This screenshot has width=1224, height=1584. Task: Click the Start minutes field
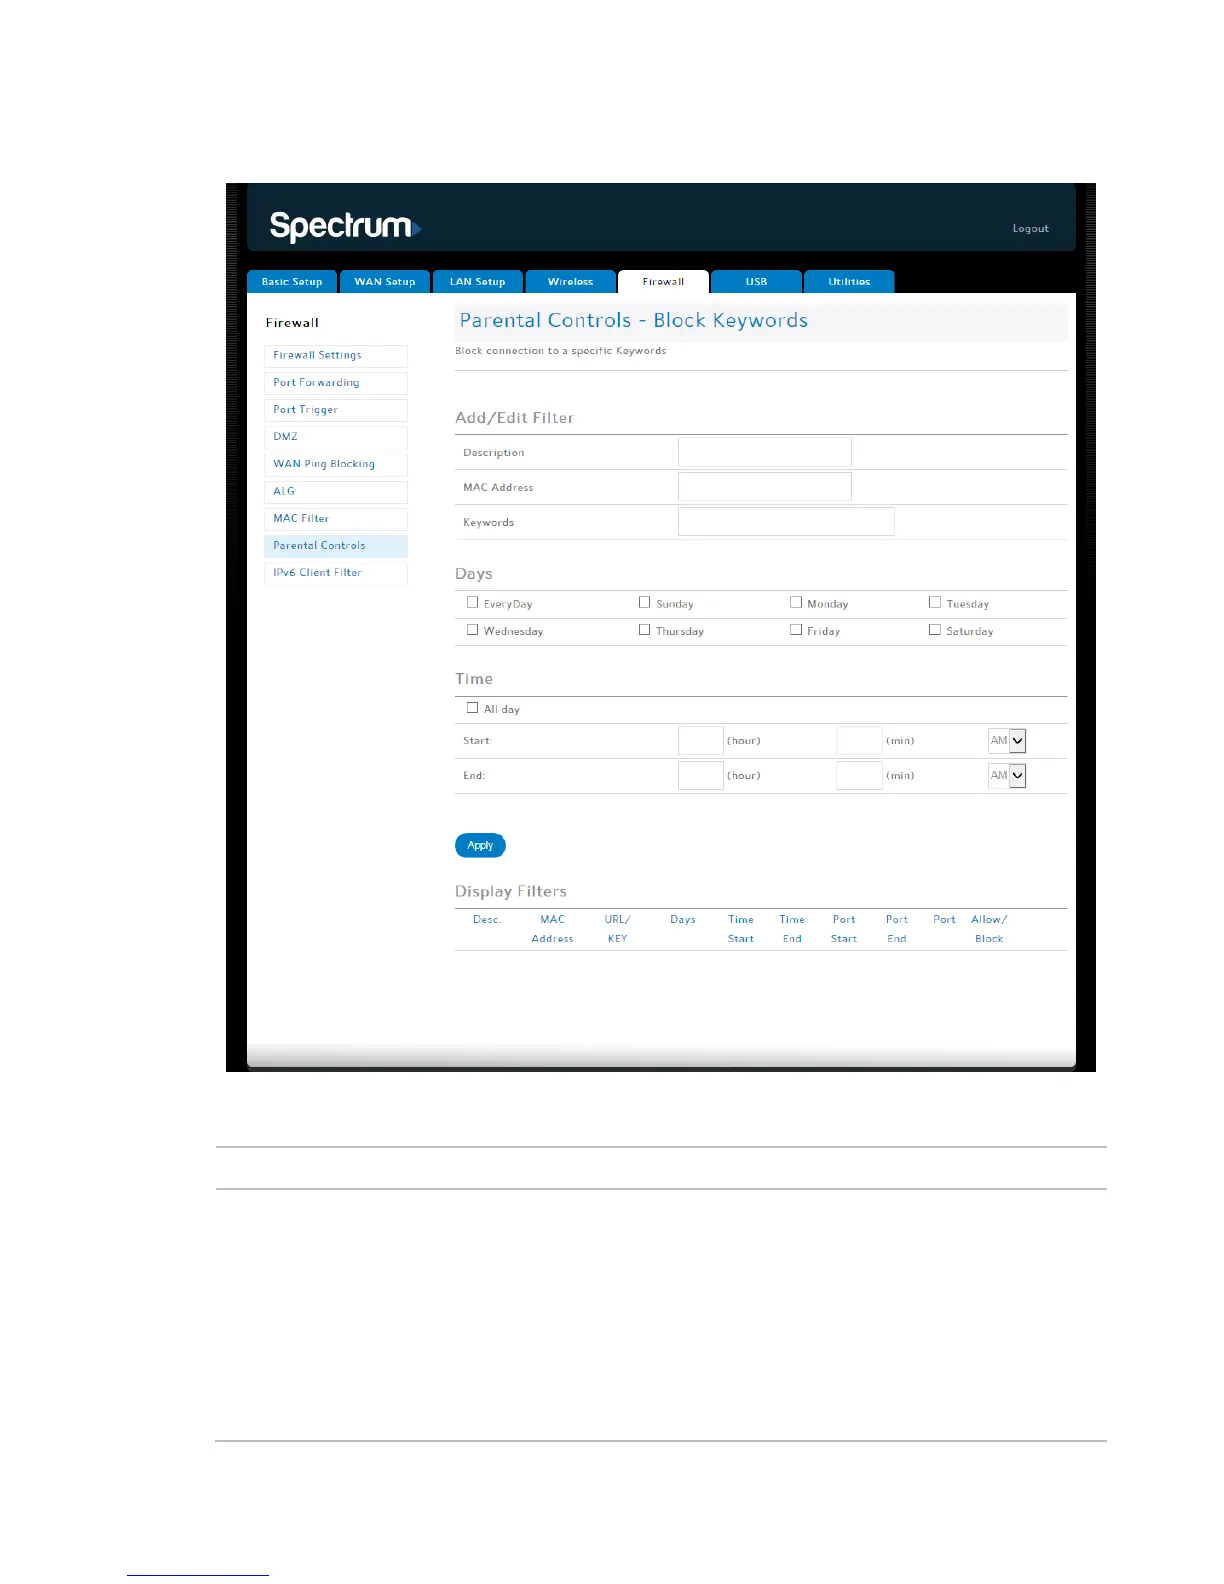(x=859, y=741)
